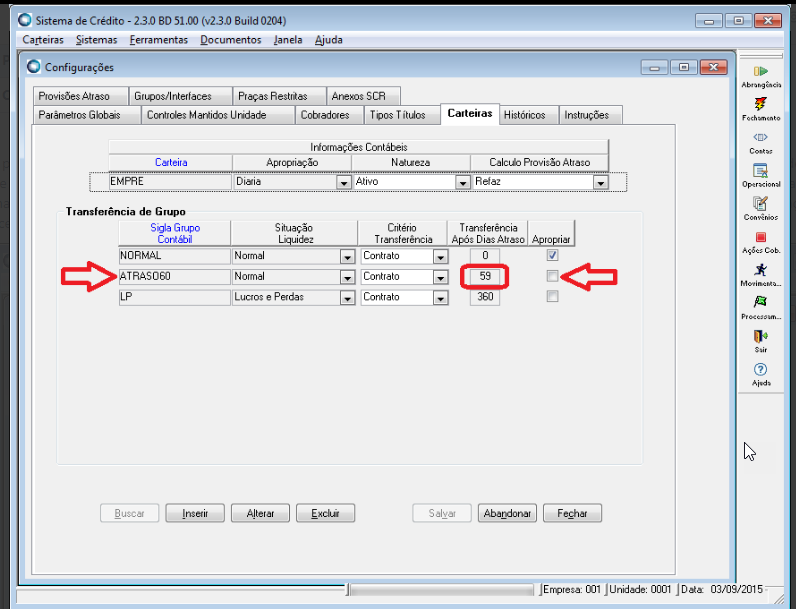
Task: Open the Ferramentas menu
Action: [x=158, y=40]
